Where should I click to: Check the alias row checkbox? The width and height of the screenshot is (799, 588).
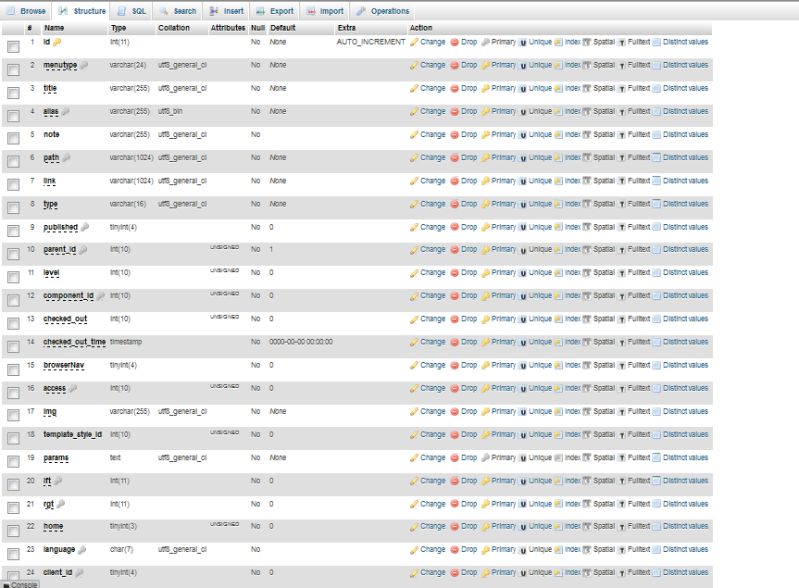coord(13,116)
